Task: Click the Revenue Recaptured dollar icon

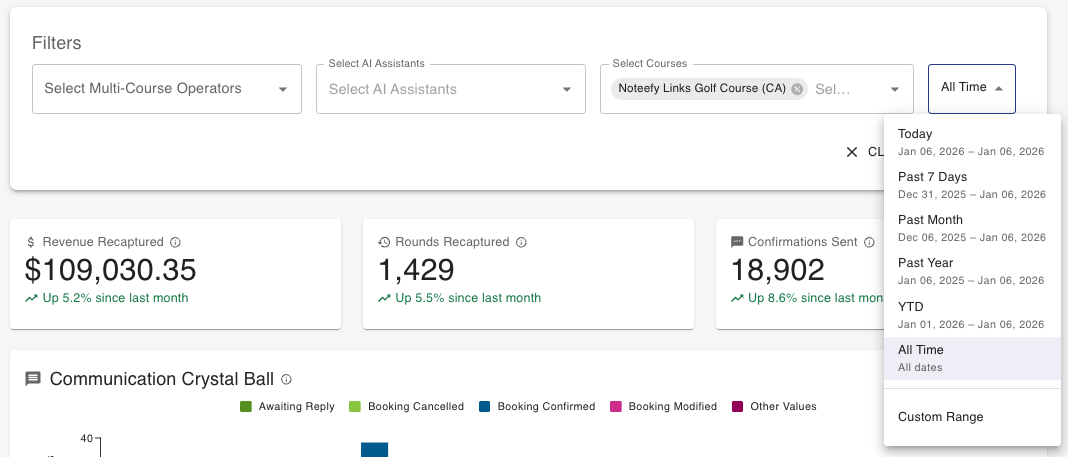Action: [x=31, y=242]
